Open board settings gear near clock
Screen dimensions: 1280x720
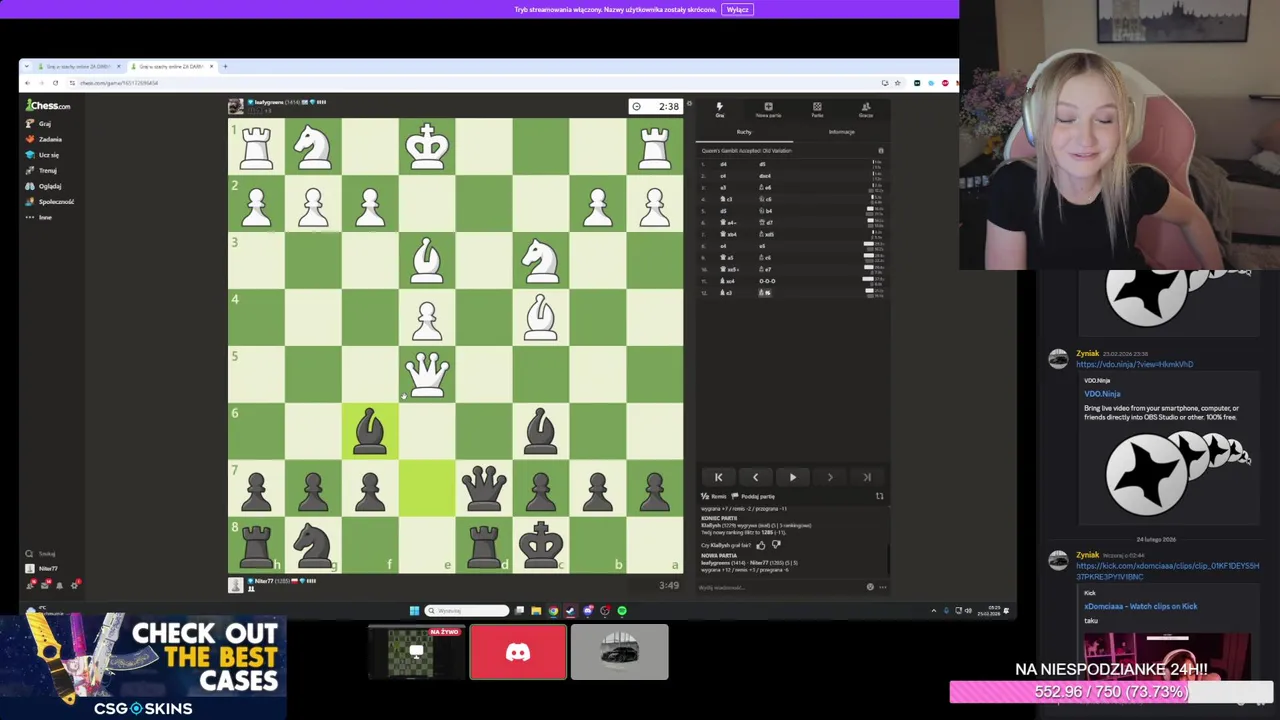point(689,104)
